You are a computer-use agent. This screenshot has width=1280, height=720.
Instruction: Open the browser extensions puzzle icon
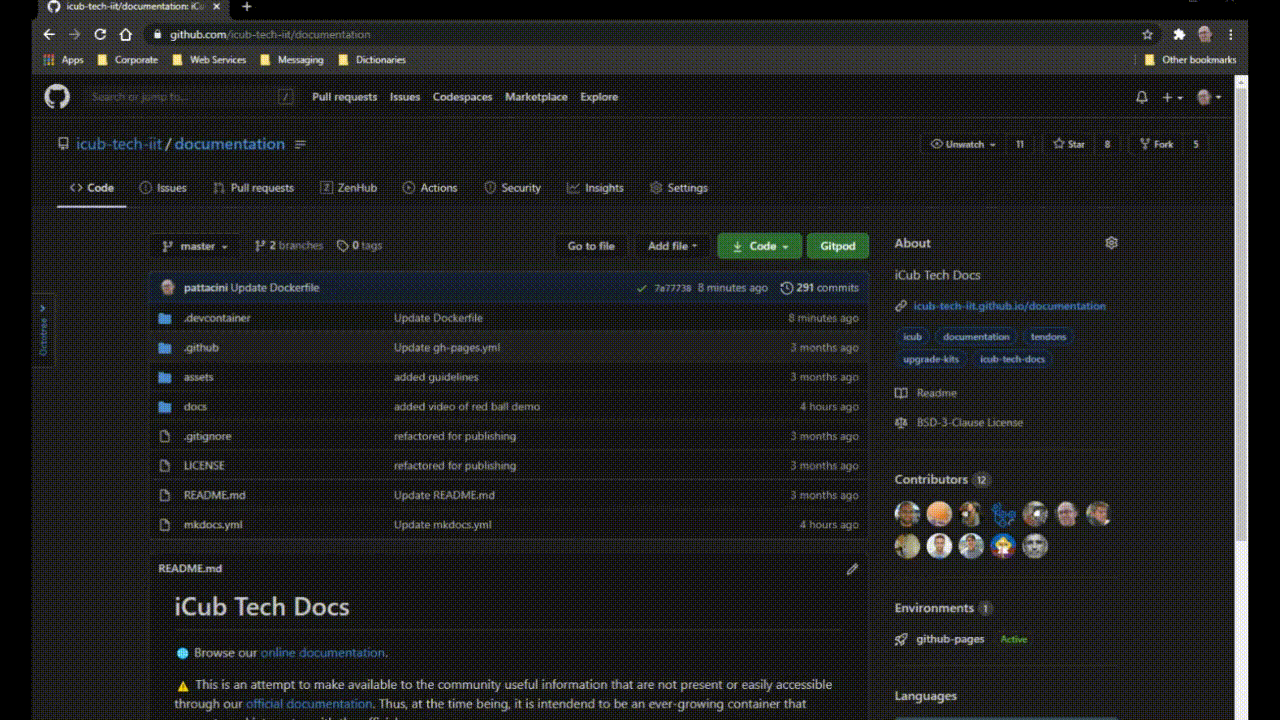tap(1179, 34)
